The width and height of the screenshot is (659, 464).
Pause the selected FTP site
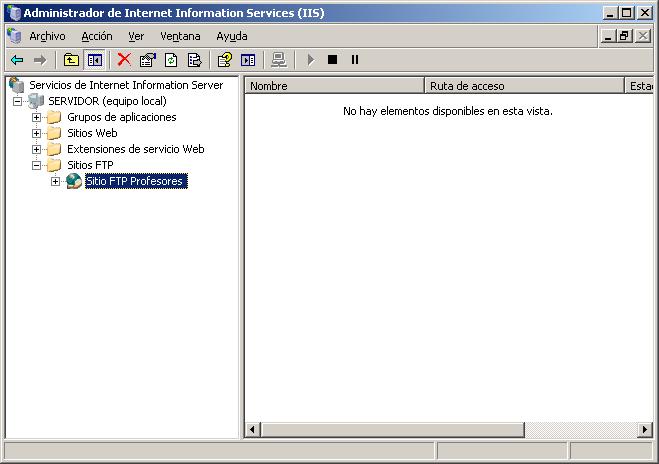click(x=355, y=60)
